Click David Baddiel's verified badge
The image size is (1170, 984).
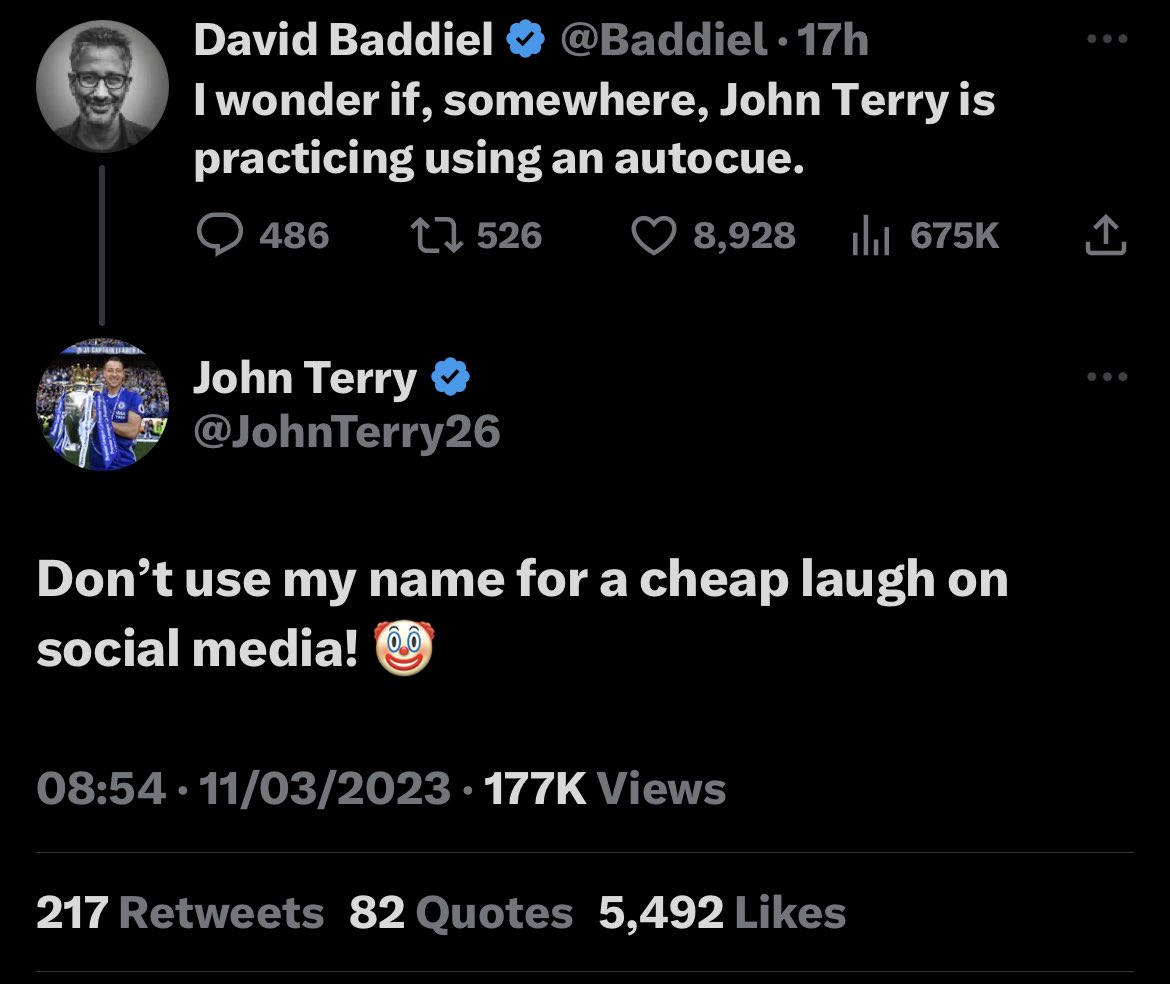(526, 39)
